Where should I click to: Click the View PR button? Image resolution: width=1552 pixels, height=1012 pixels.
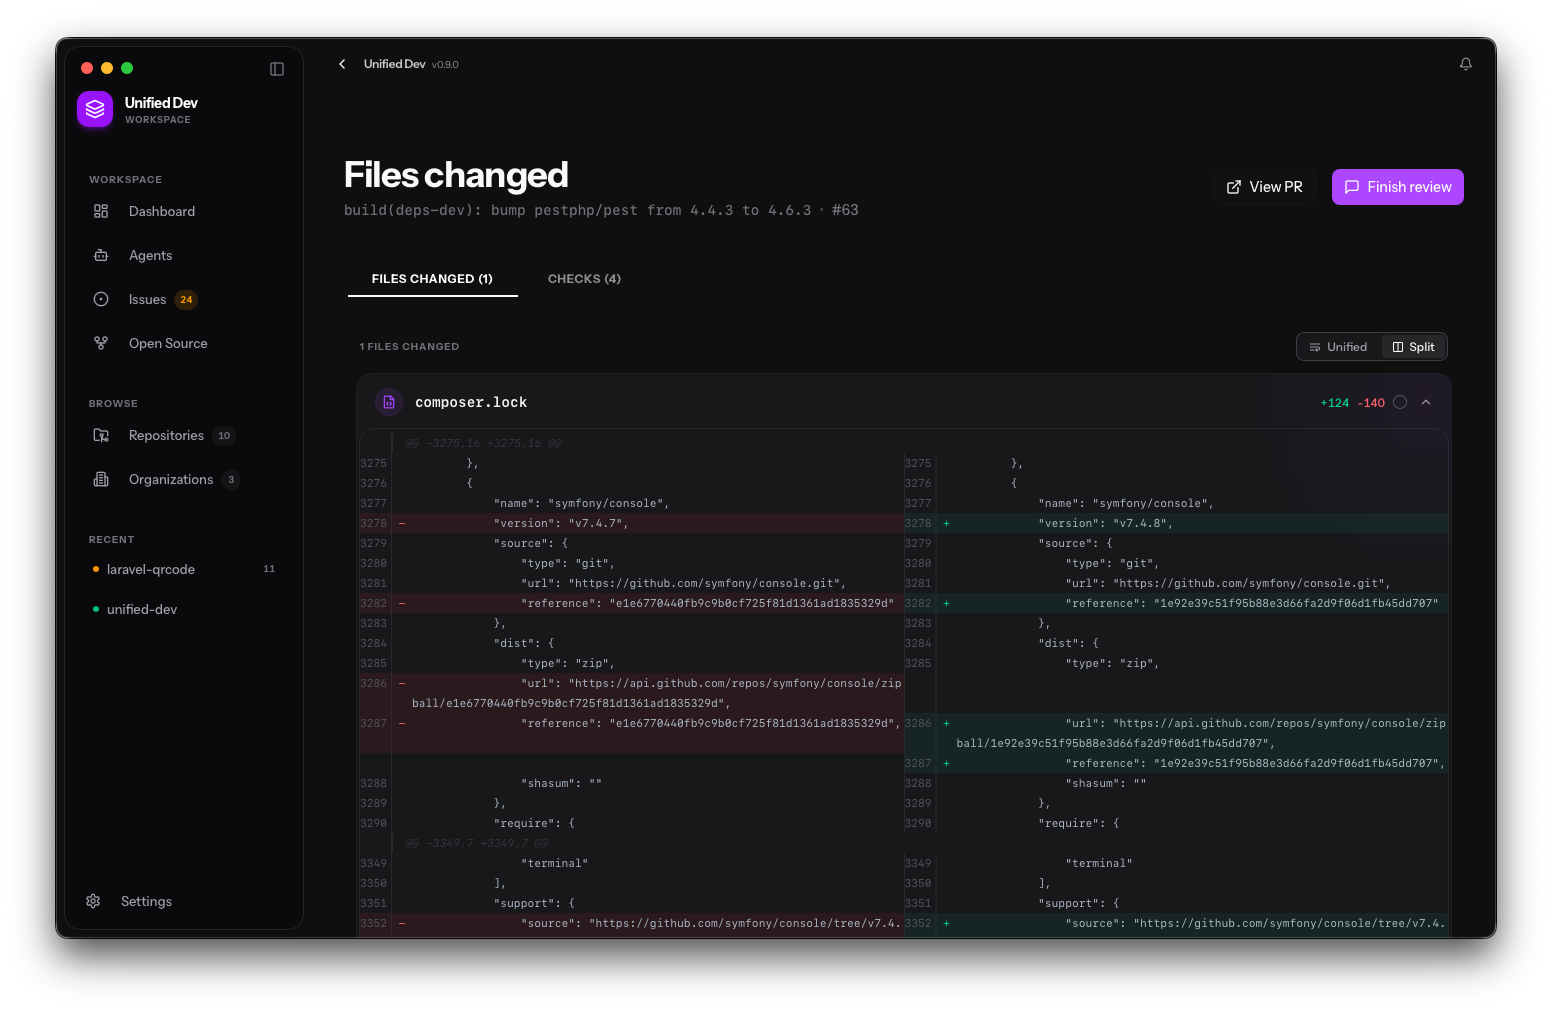point(1264,187)
